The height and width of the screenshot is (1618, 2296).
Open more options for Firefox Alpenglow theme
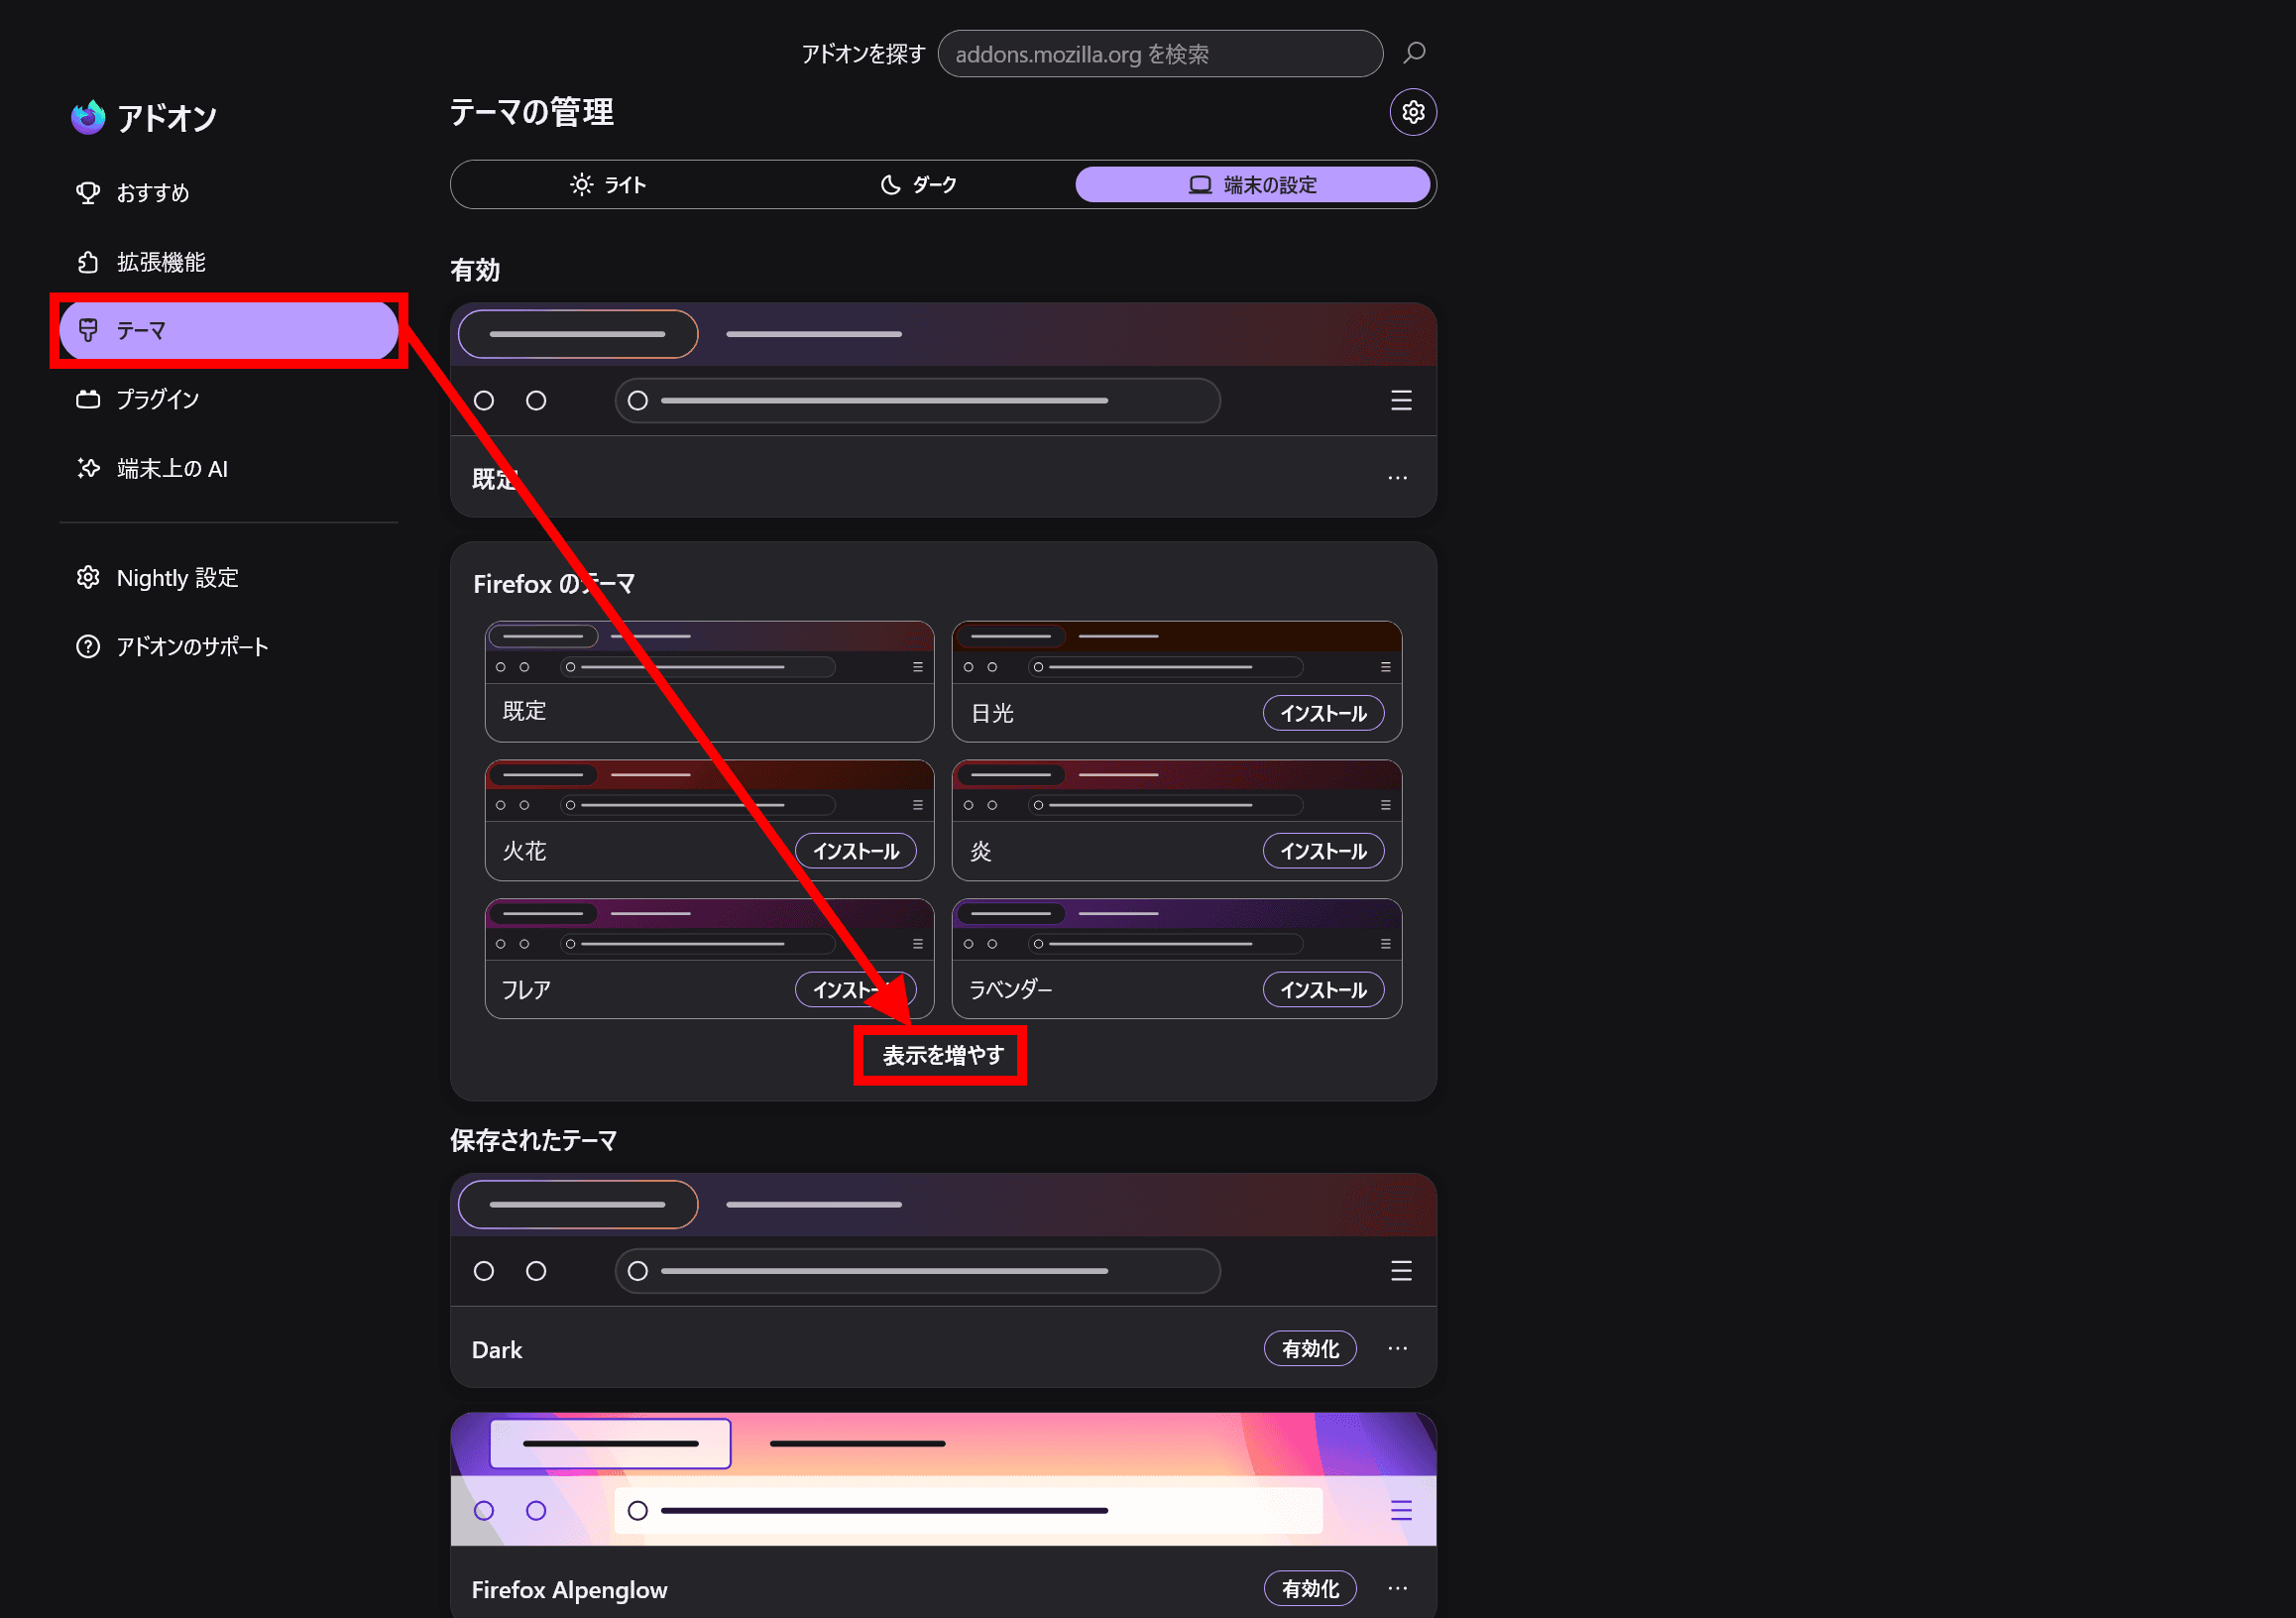coord(1397,1588)
